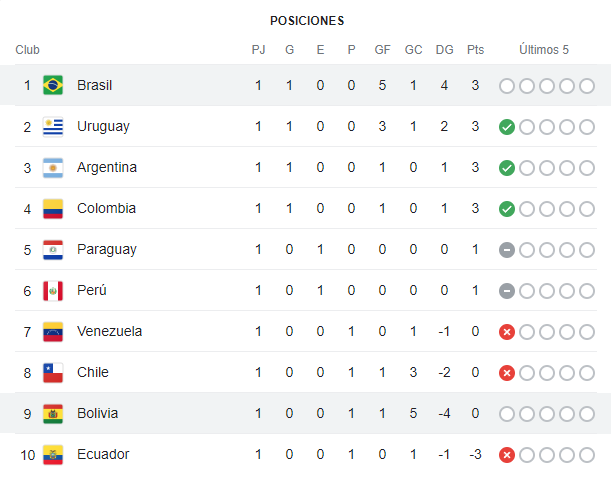This screenshot has height=485, width=611.
Task: Click Argentina's green win result icon
Action: (x=507, y=168)
